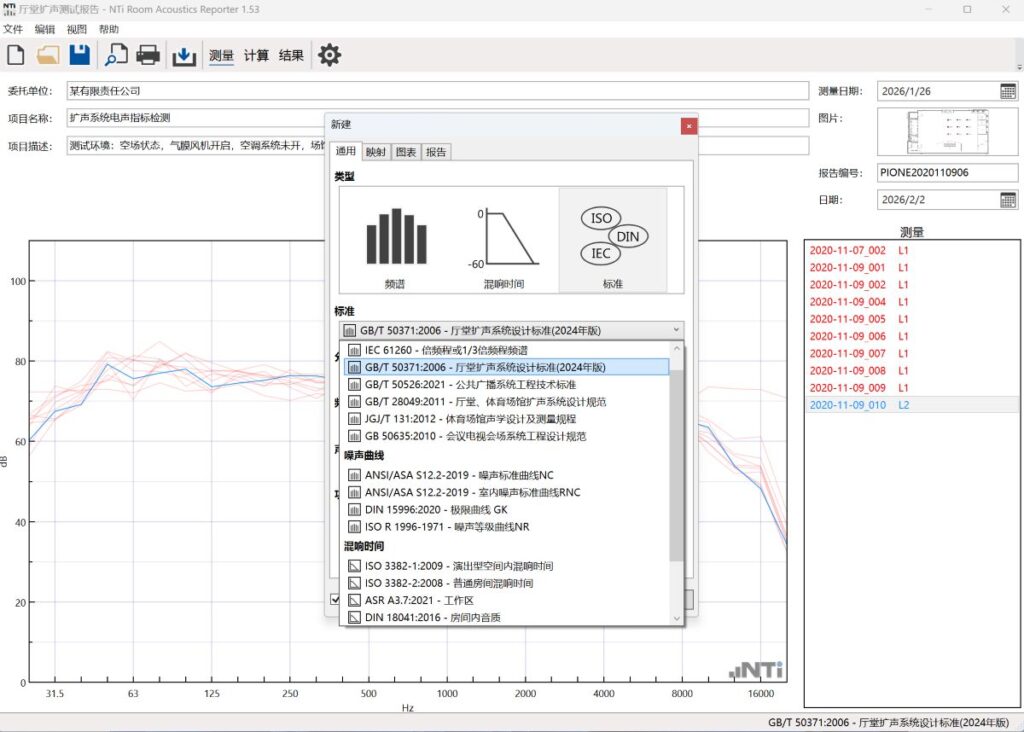
Task: Switch to the 图表 tab
Action: (406, 152)
